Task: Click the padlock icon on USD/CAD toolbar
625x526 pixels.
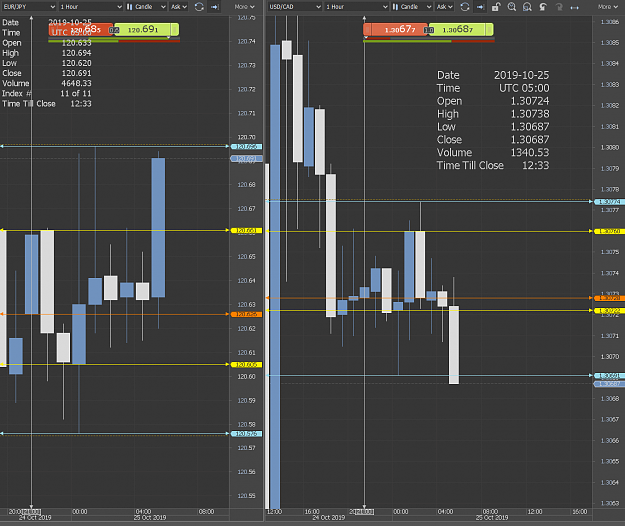Action: 495,6
